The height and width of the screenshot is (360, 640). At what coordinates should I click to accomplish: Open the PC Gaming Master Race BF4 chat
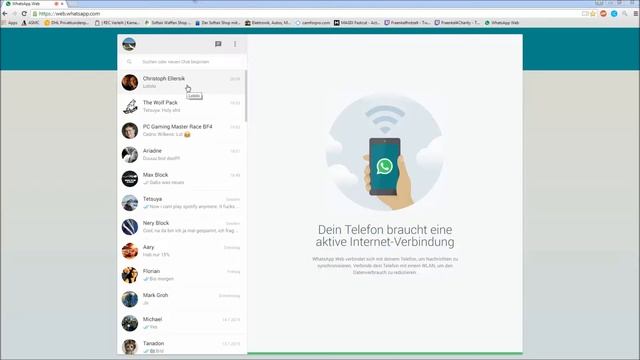(182, 130)
